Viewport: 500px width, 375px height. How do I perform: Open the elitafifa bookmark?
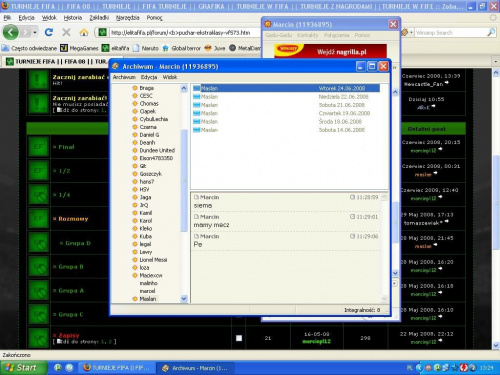115,48
